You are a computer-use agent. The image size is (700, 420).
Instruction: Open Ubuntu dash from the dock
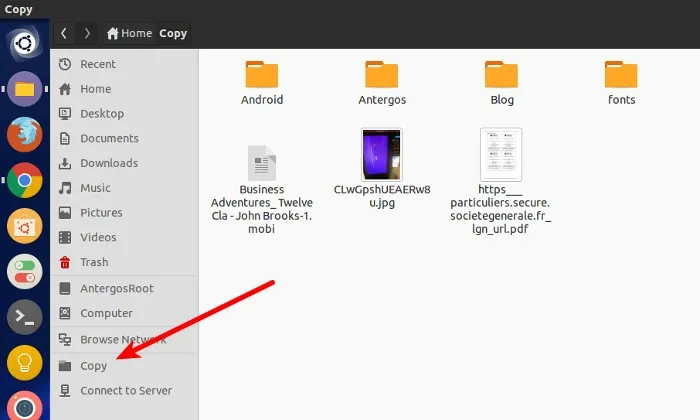[25, 43]
